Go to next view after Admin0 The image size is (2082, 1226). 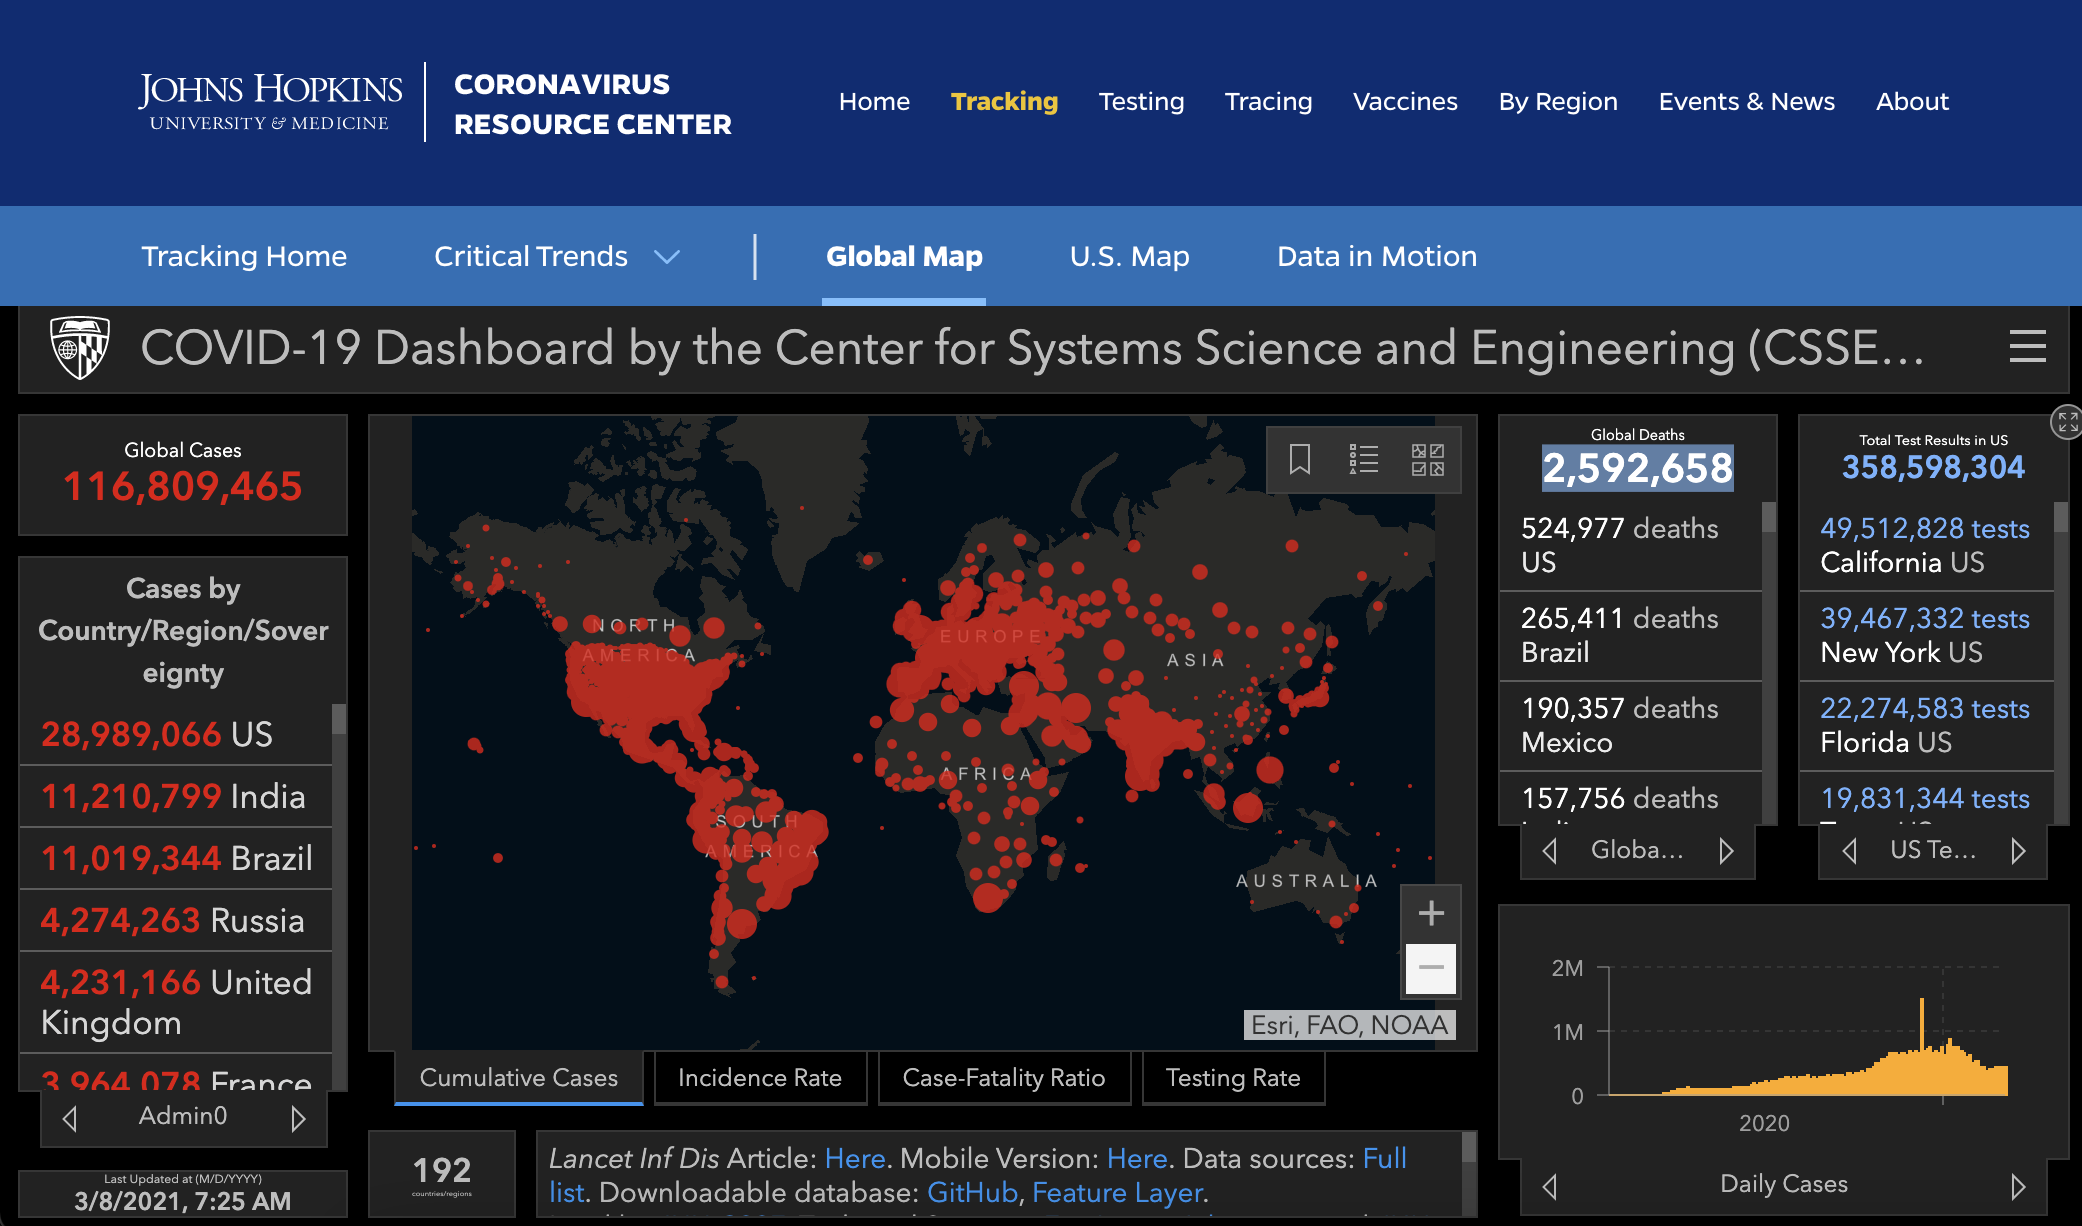(298, 1118)
